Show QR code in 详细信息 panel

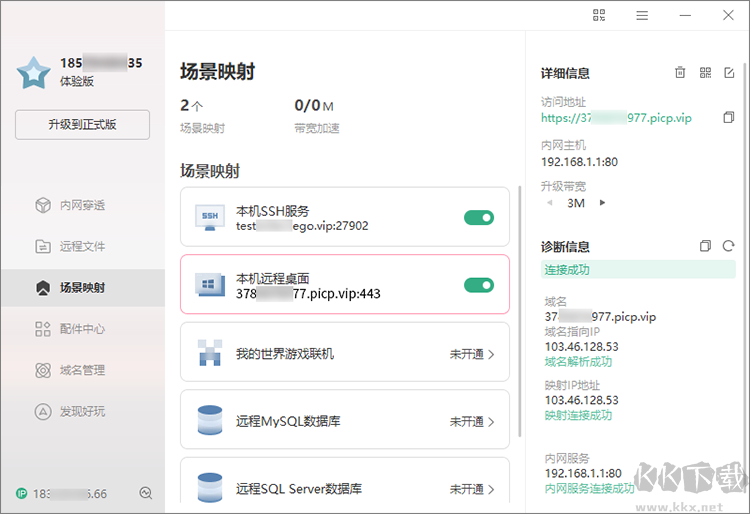pyautogui.click(x=705, y=73)
